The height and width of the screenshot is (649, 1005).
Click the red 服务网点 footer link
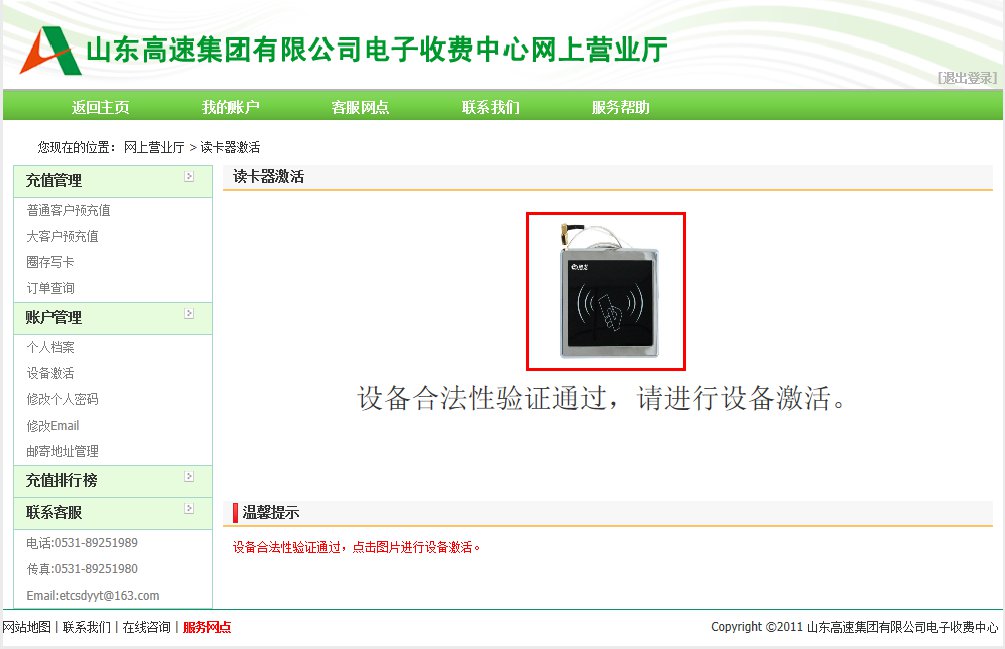tap(207, 627)
